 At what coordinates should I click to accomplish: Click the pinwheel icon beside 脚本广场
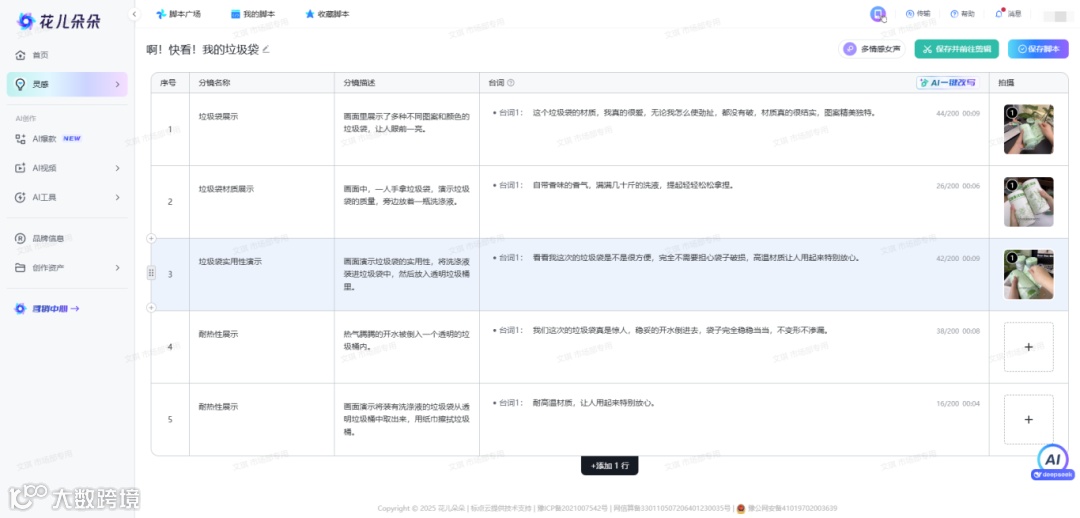tap(161, 14)
